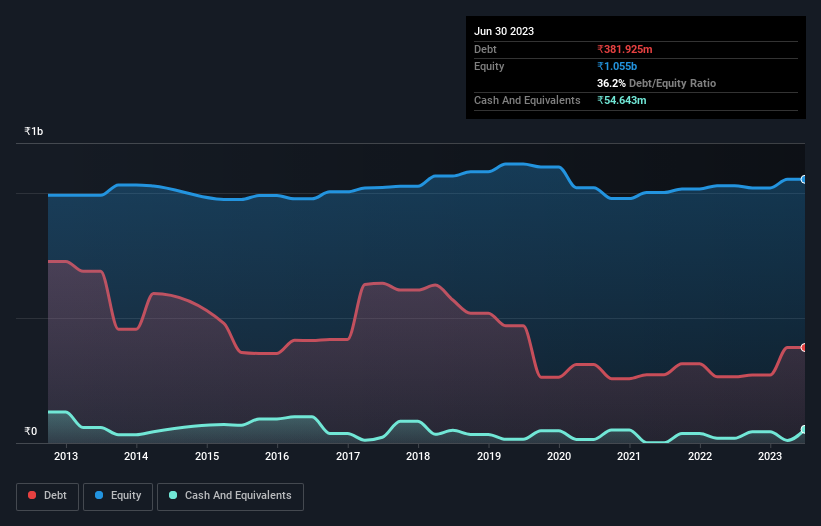Click the Equity row label in tooltip

pyautogui.click(x=489, y=66)
